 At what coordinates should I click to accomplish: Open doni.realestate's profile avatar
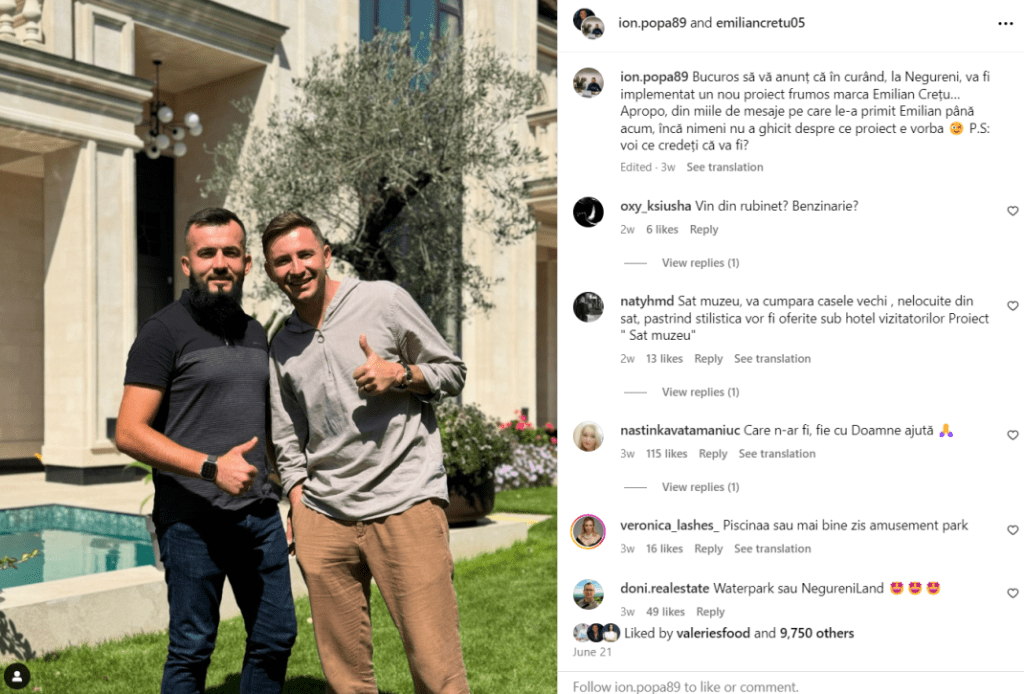click(x=588, y=594)
